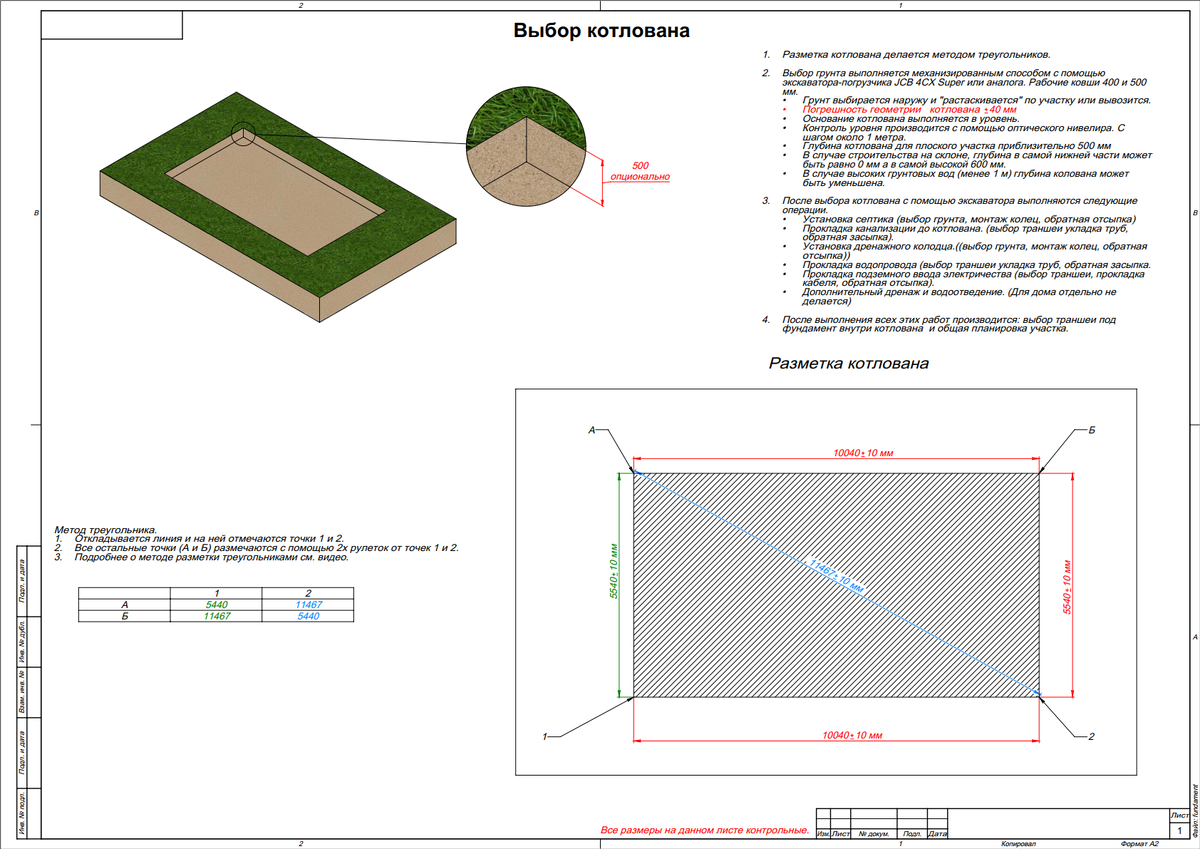
Task: Click the bullet "Прокладка водопровода"
Action: click(x=976, y=265)
